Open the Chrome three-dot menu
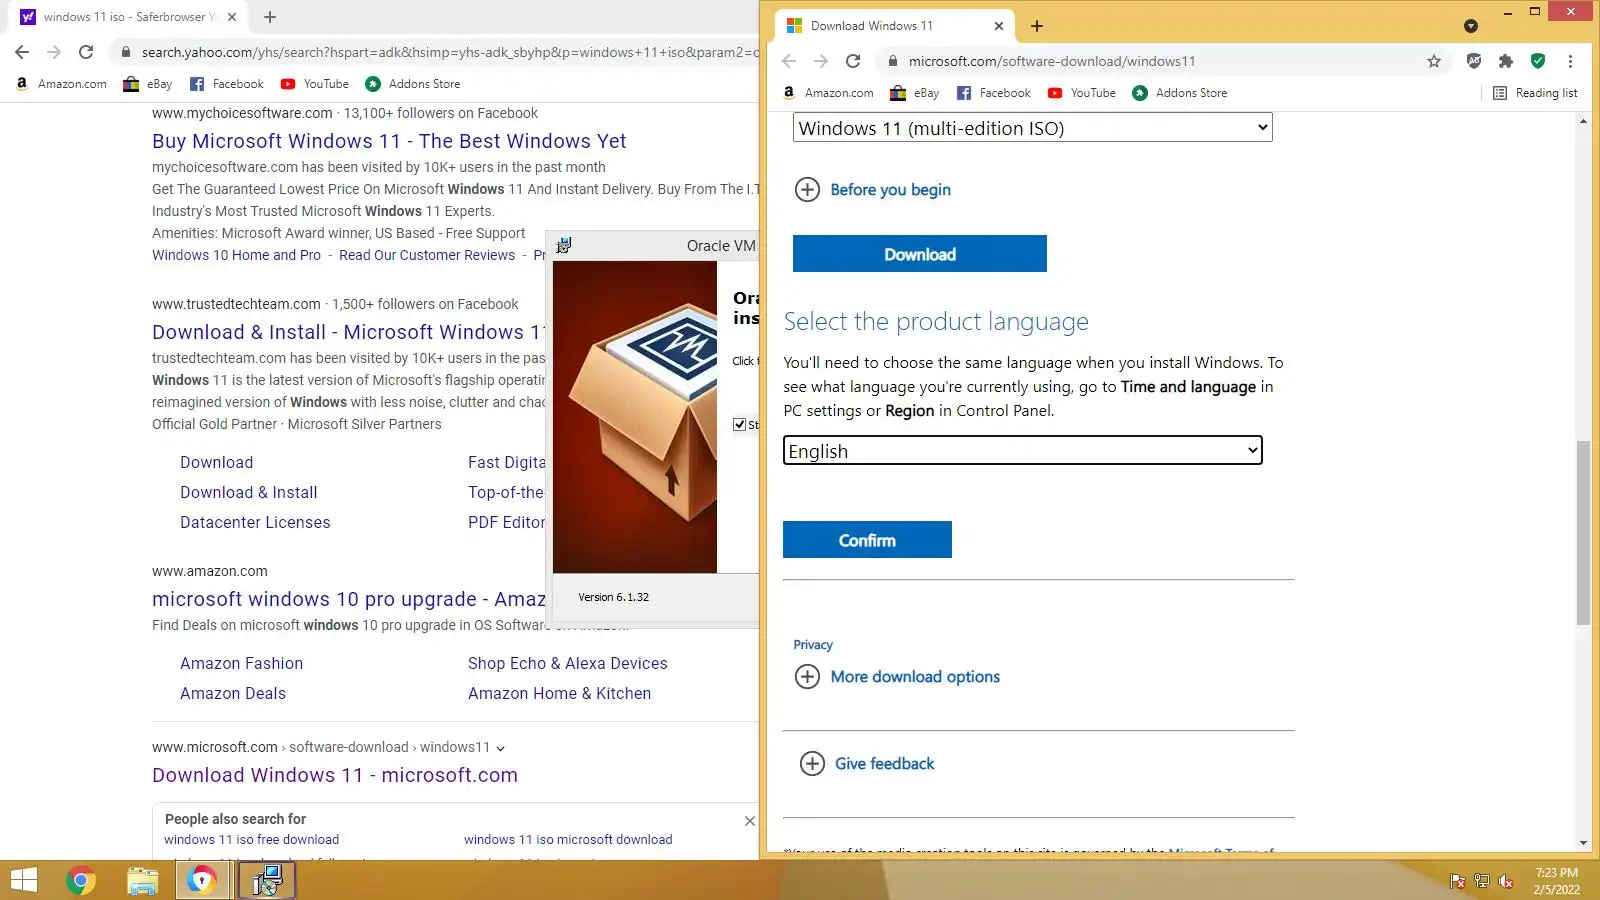1600x900 pixels. [1570, 61]
